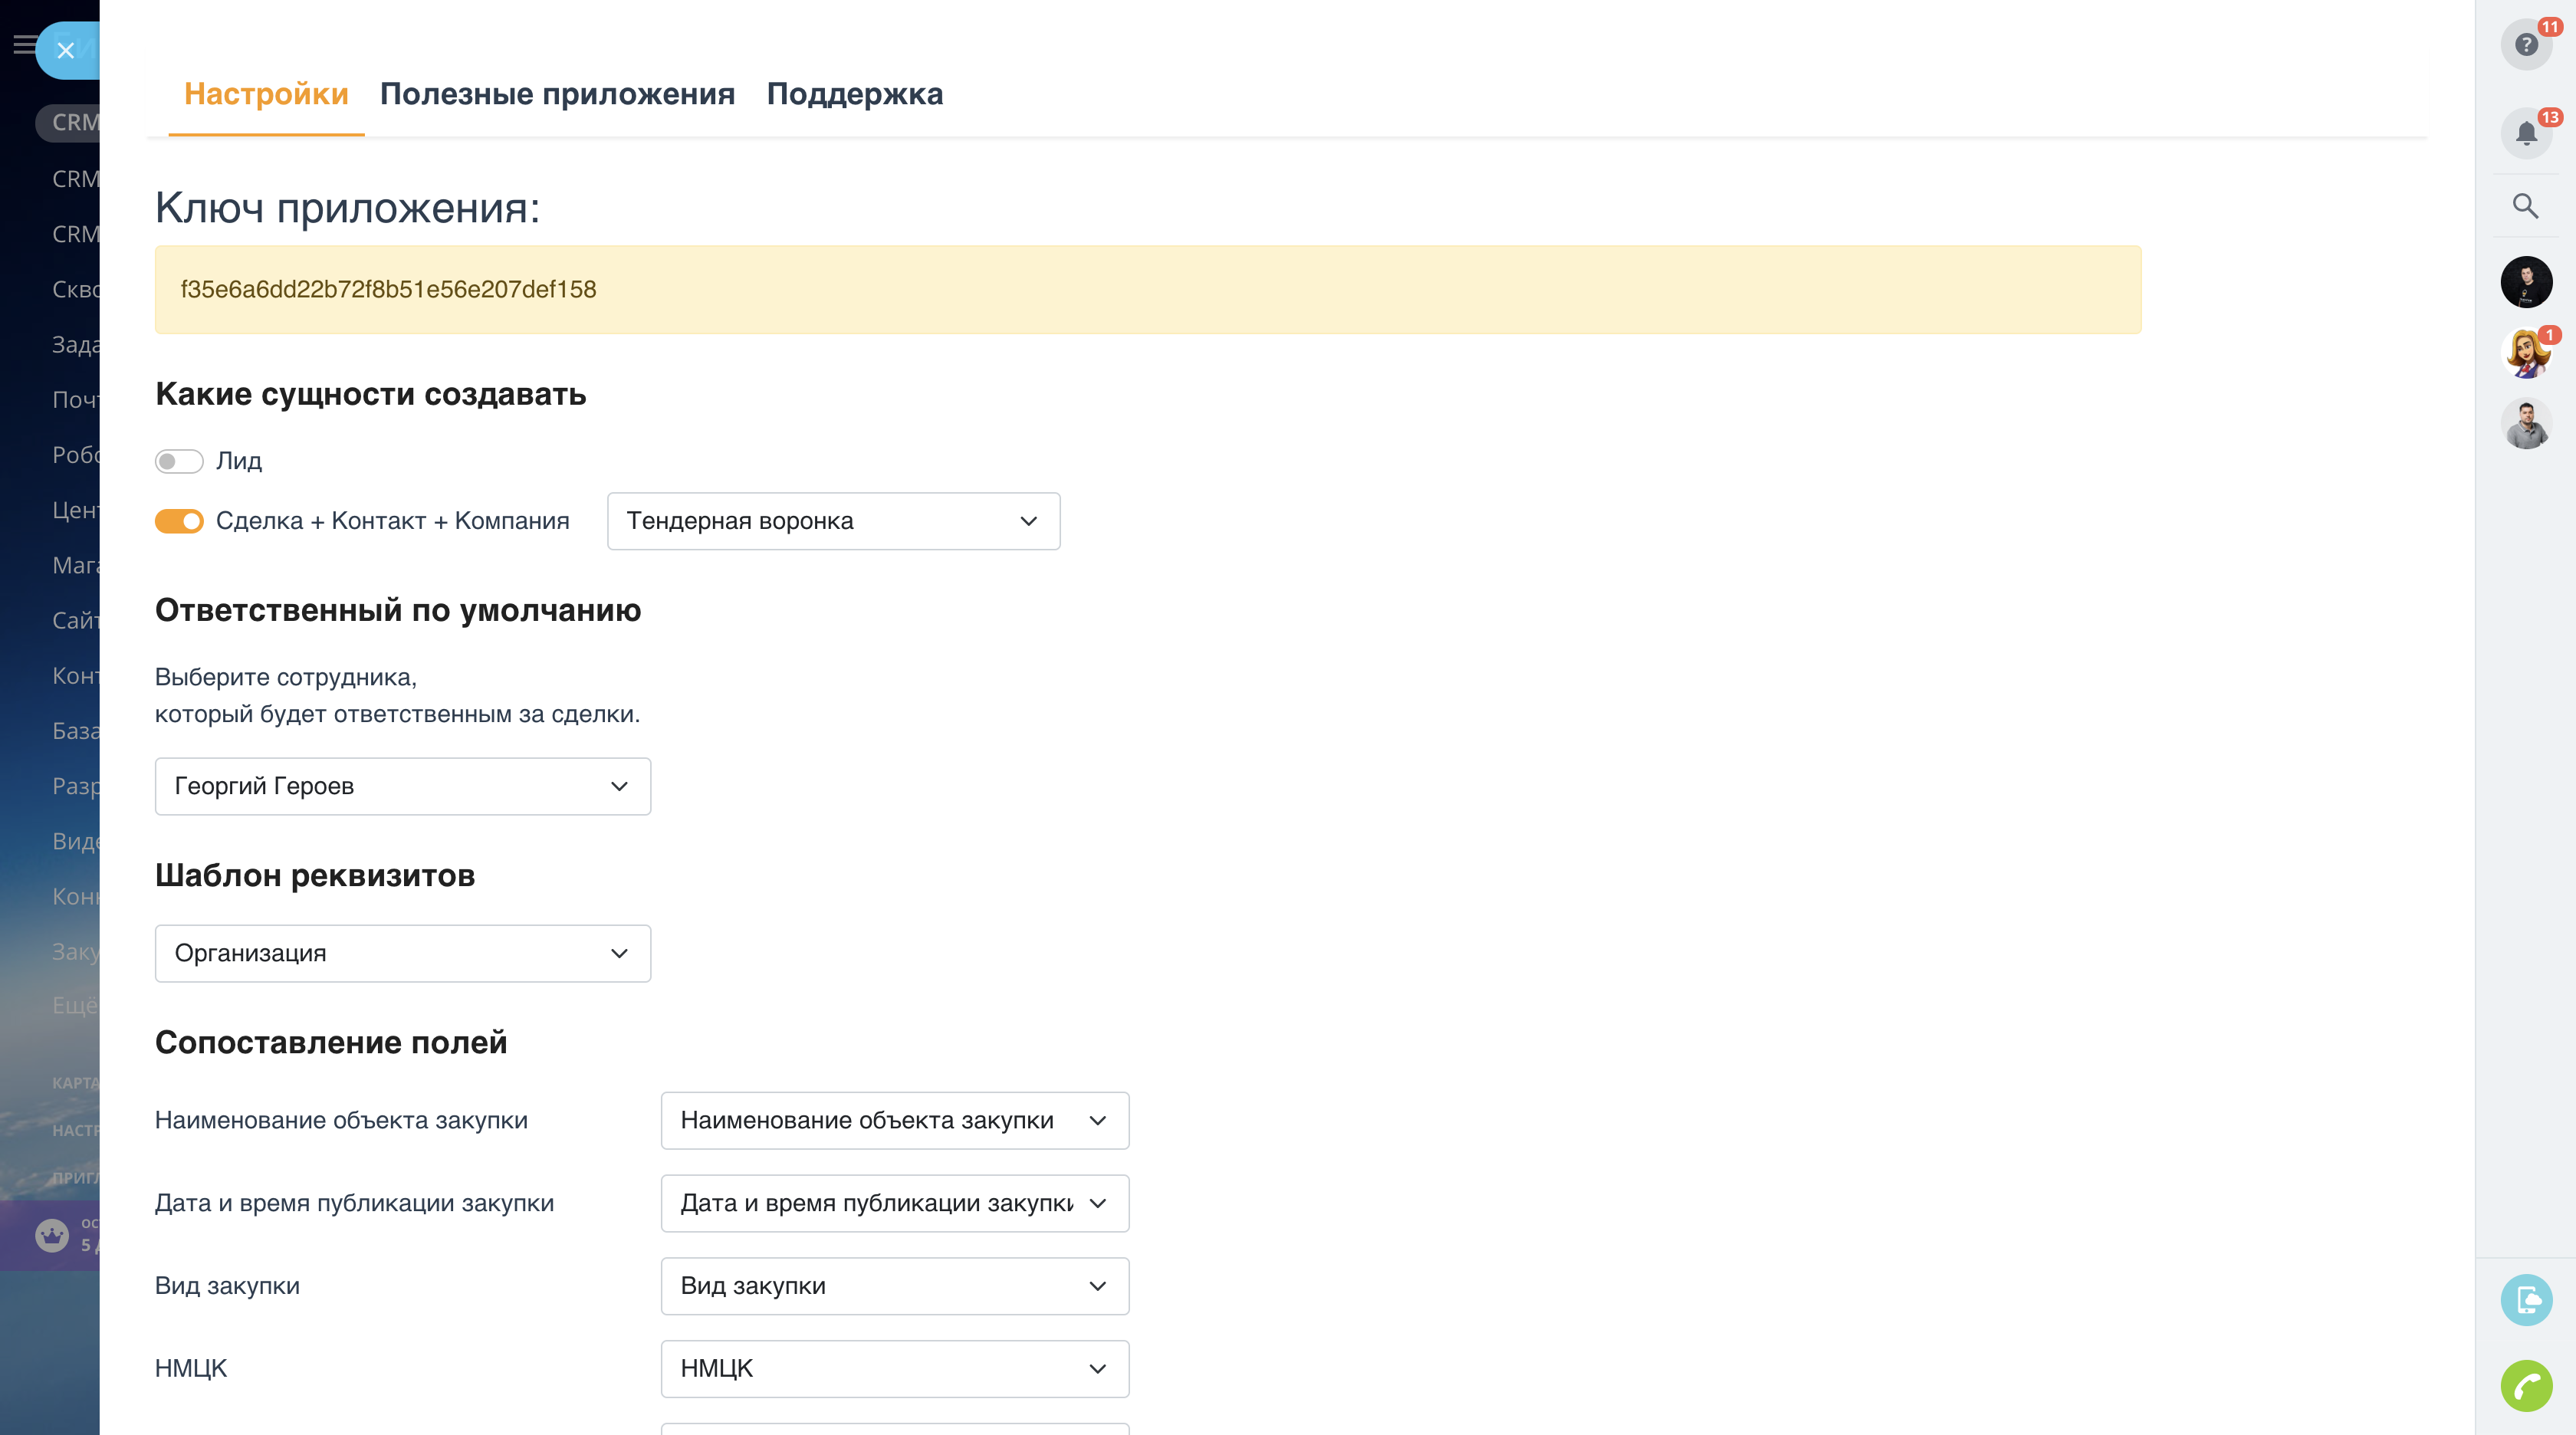Click the crown plan icon in sidebar
This screenshot has width=2576, height=1435.
pyautogui.click(x=52, y=1235)
